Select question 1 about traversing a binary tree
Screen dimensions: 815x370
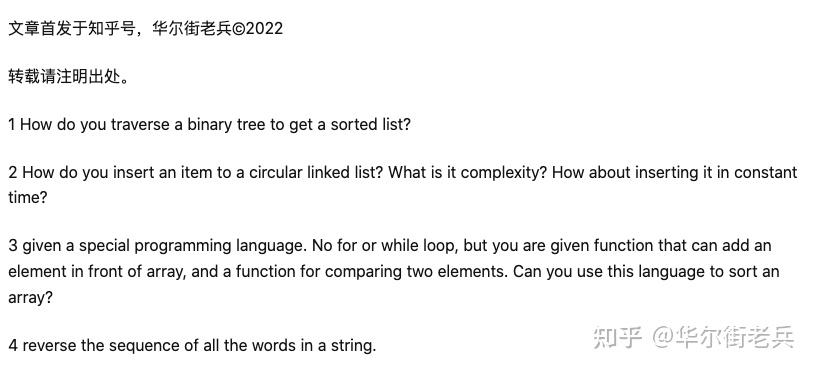coord(209,125)
